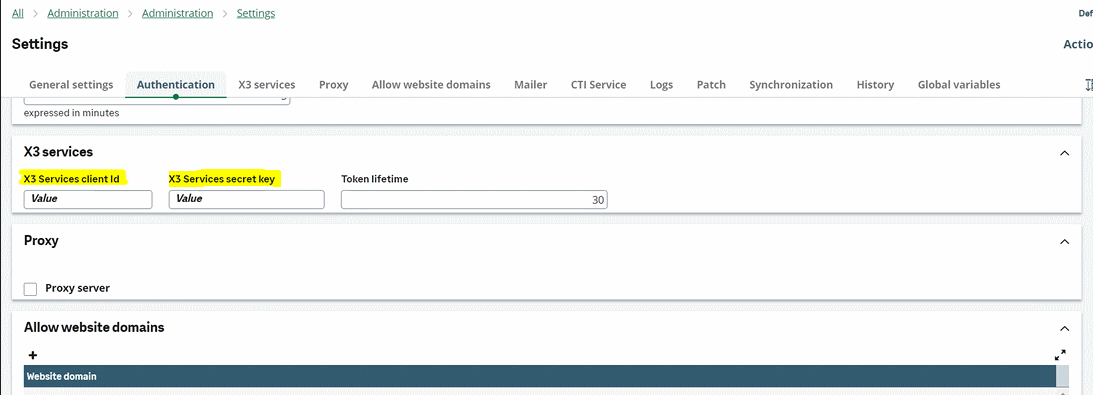This screenshot has width=1093, height=395.
Task: Open the Mailer tab
Action: [530, 84]
